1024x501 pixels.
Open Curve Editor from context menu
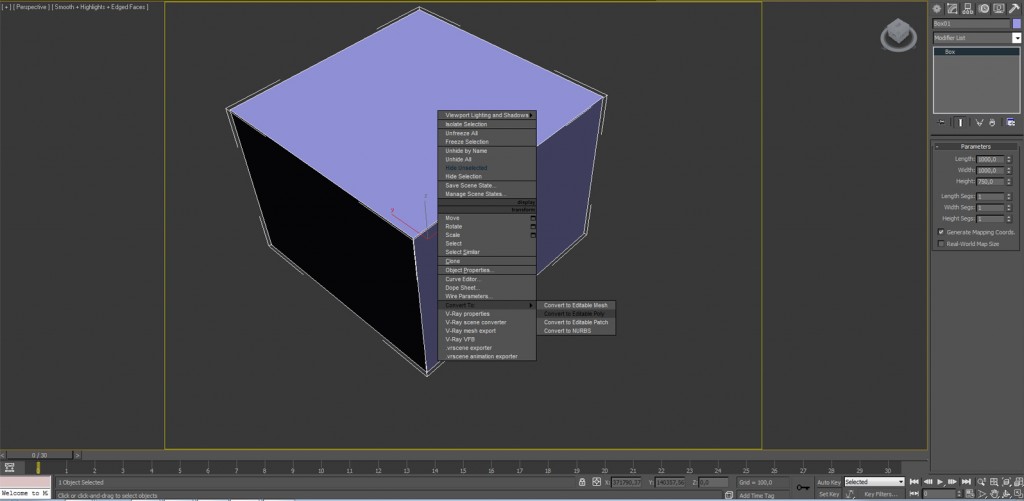pos(487,279)
